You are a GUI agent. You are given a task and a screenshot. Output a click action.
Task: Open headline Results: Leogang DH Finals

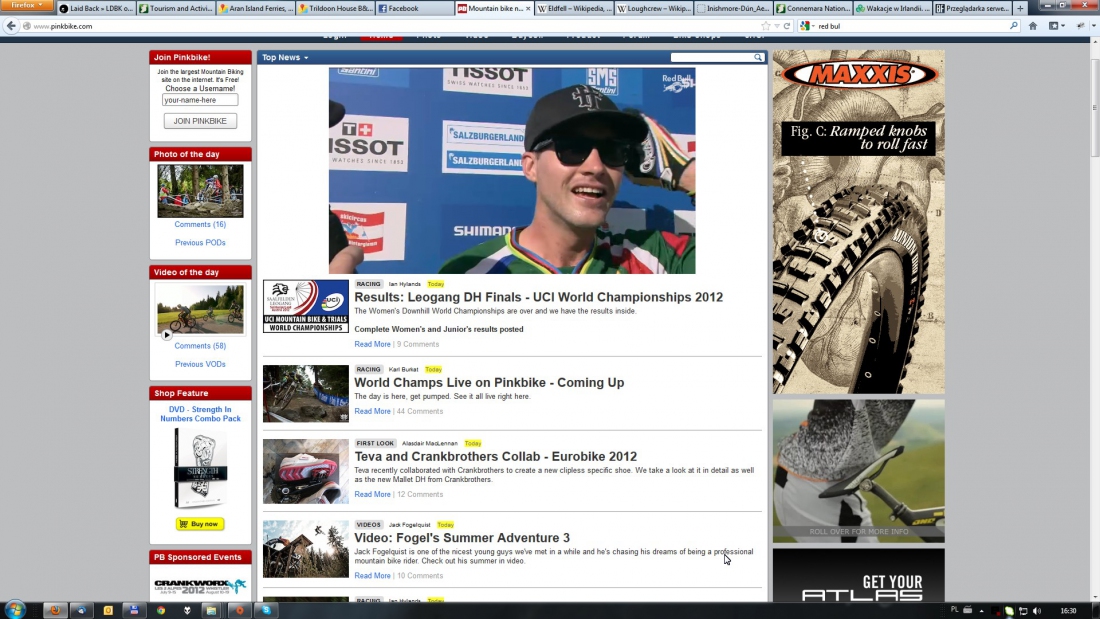[x=538, y=297]
